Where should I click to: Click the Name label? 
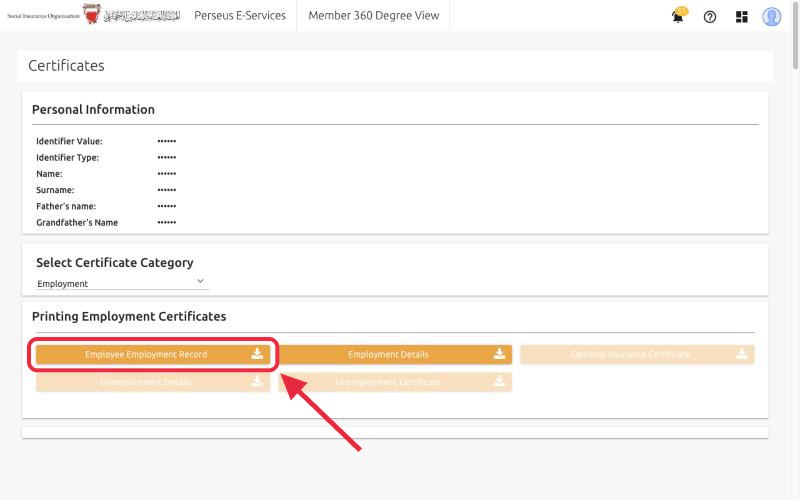[49, 173]
